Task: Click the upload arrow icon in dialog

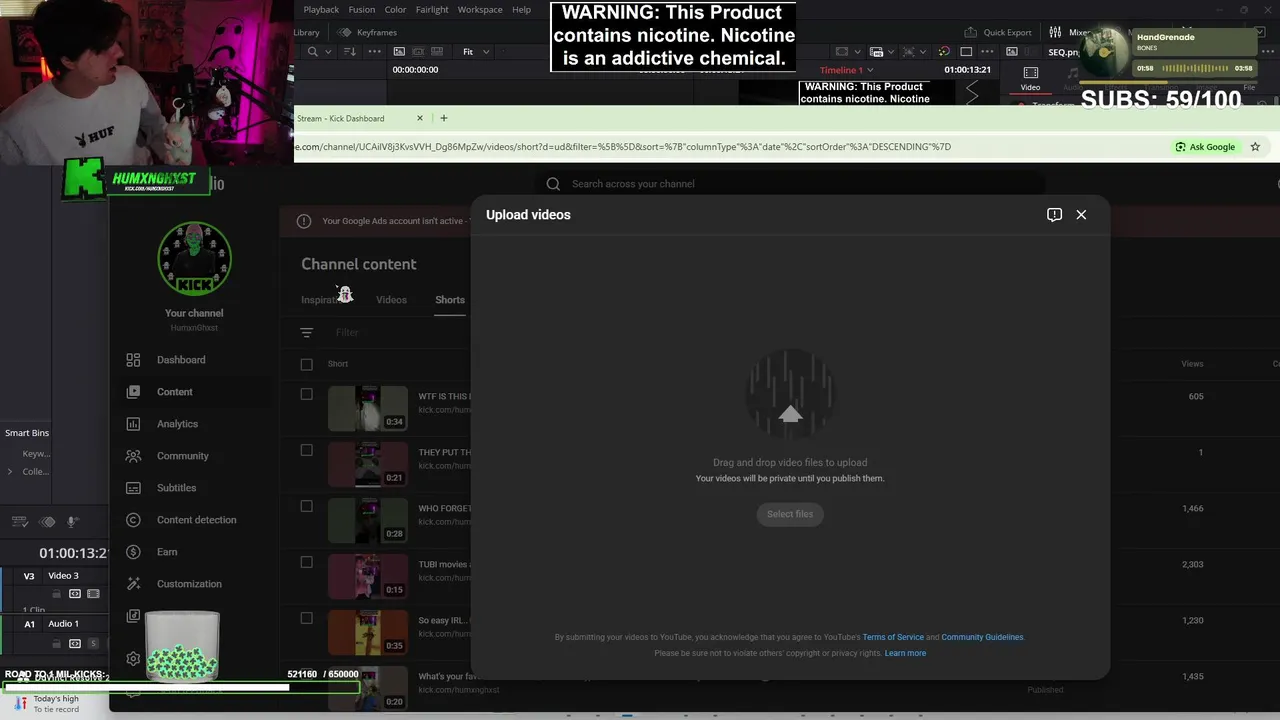Action: (790, 415)
